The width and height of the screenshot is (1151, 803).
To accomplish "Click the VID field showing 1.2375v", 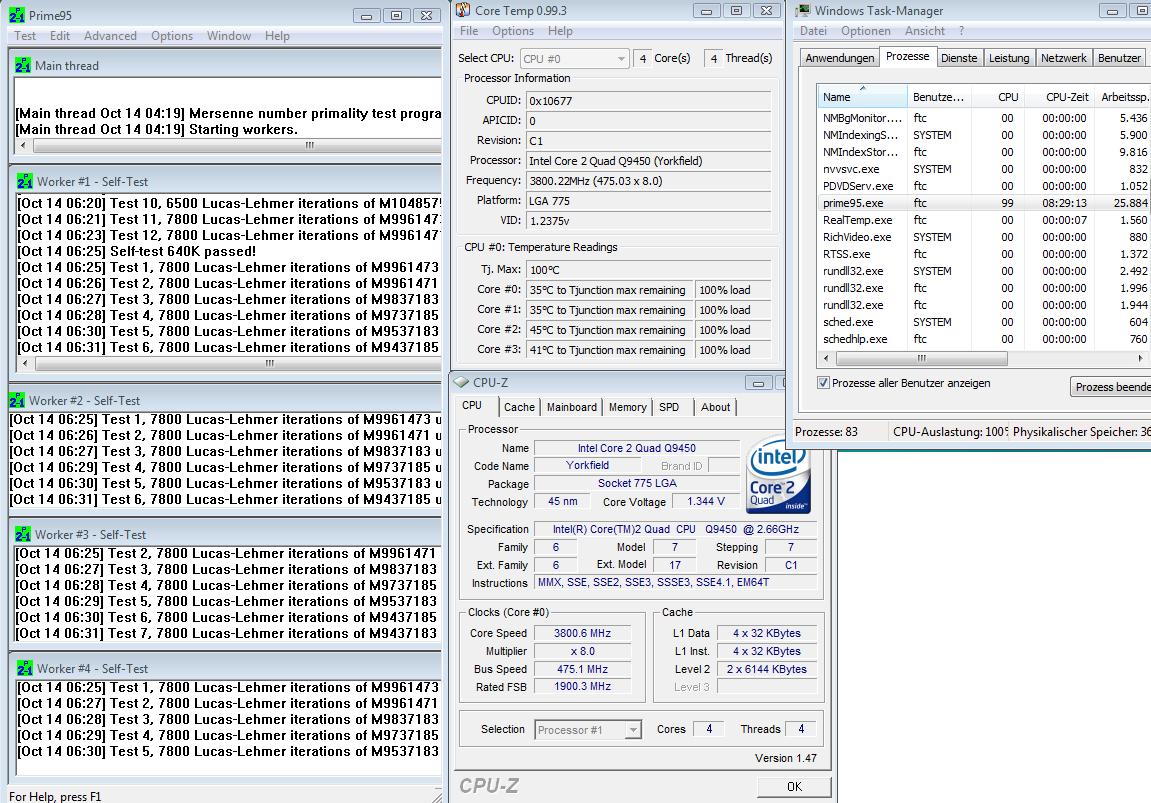I will pos(649,220).
